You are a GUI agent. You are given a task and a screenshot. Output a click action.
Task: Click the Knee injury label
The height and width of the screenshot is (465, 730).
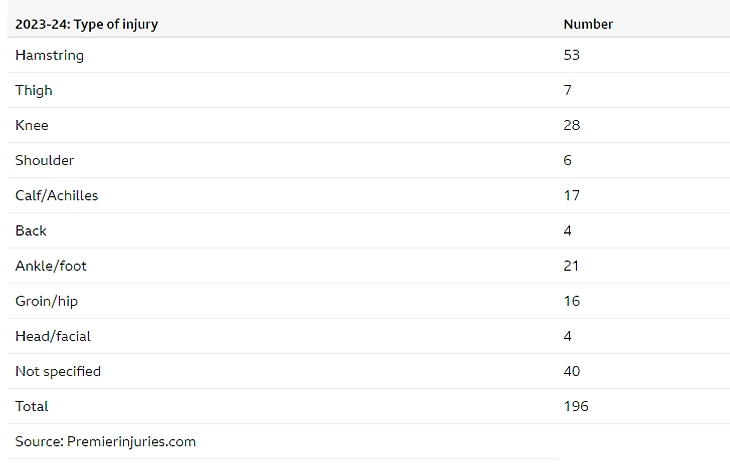31,125
